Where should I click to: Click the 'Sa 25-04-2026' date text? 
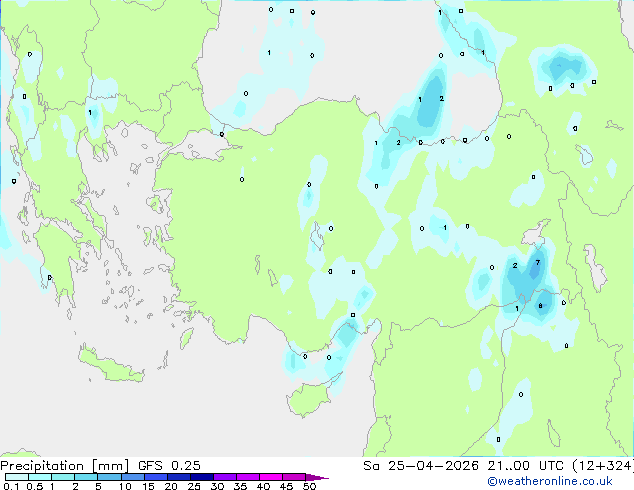[421, 466]
